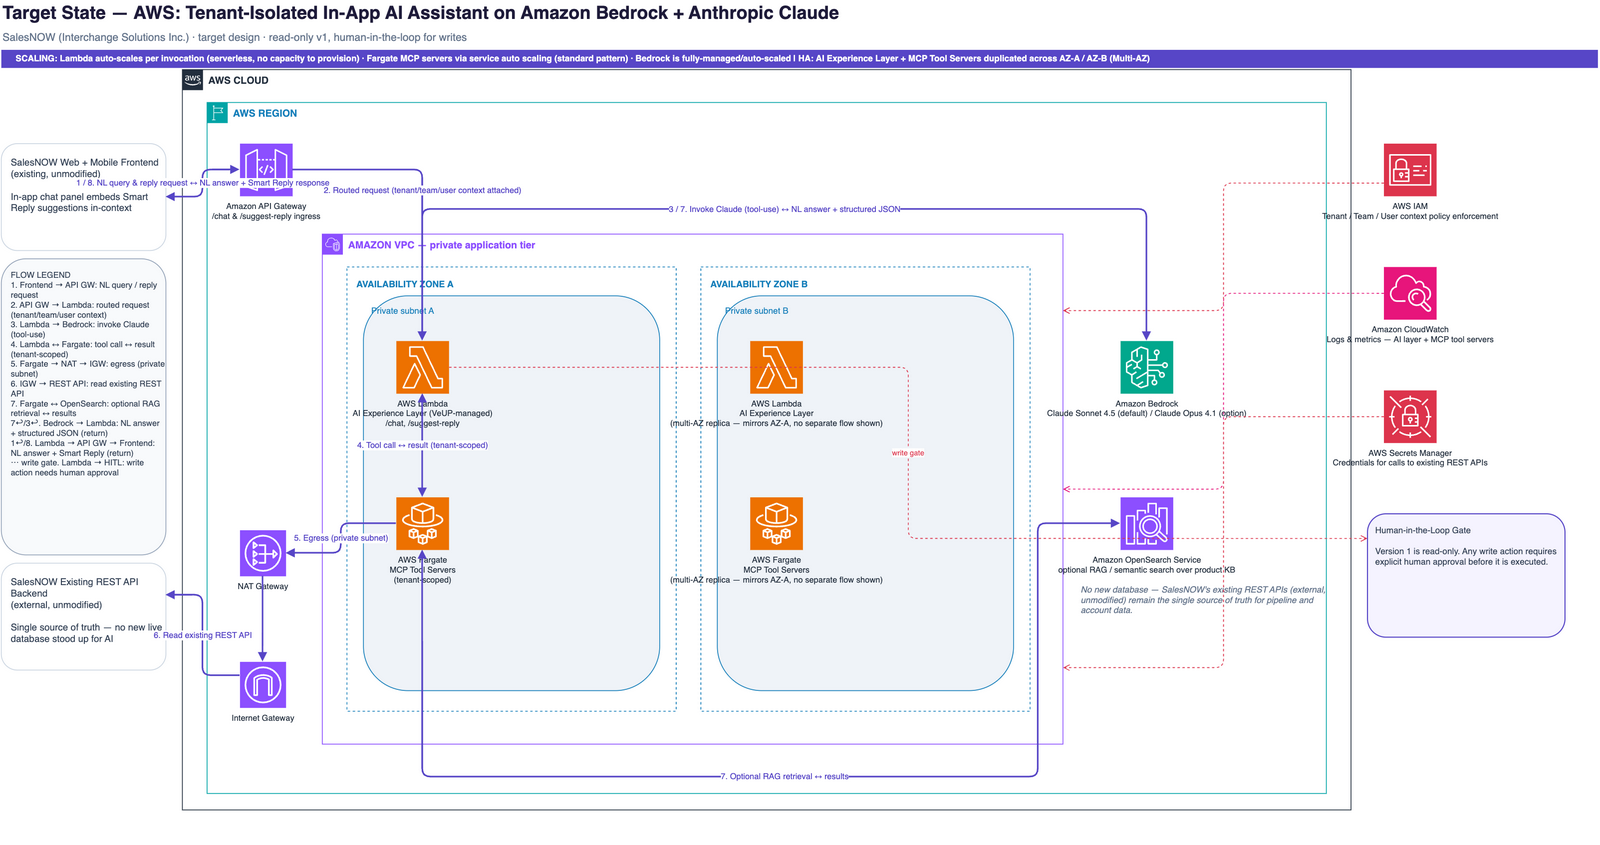Screen dimensions: 1600x845
Task: Select the red "write gate" label
Action: pos(908,453)
